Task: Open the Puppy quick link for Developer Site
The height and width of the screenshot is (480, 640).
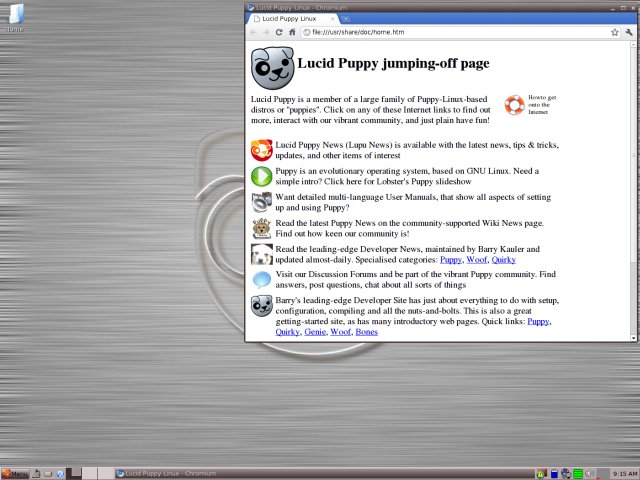Action: click(x=538, y=322)
